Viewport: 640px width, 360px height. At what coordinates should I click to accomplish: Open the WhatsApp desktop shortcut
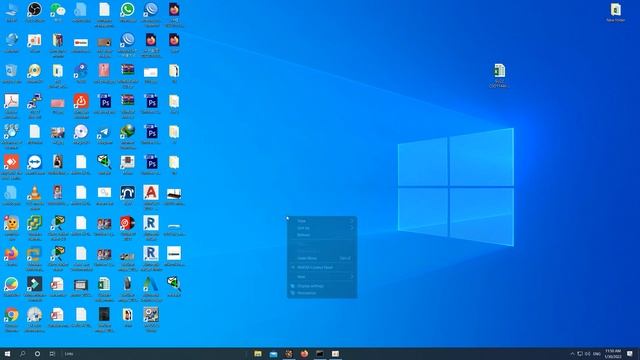coord(127,9)
